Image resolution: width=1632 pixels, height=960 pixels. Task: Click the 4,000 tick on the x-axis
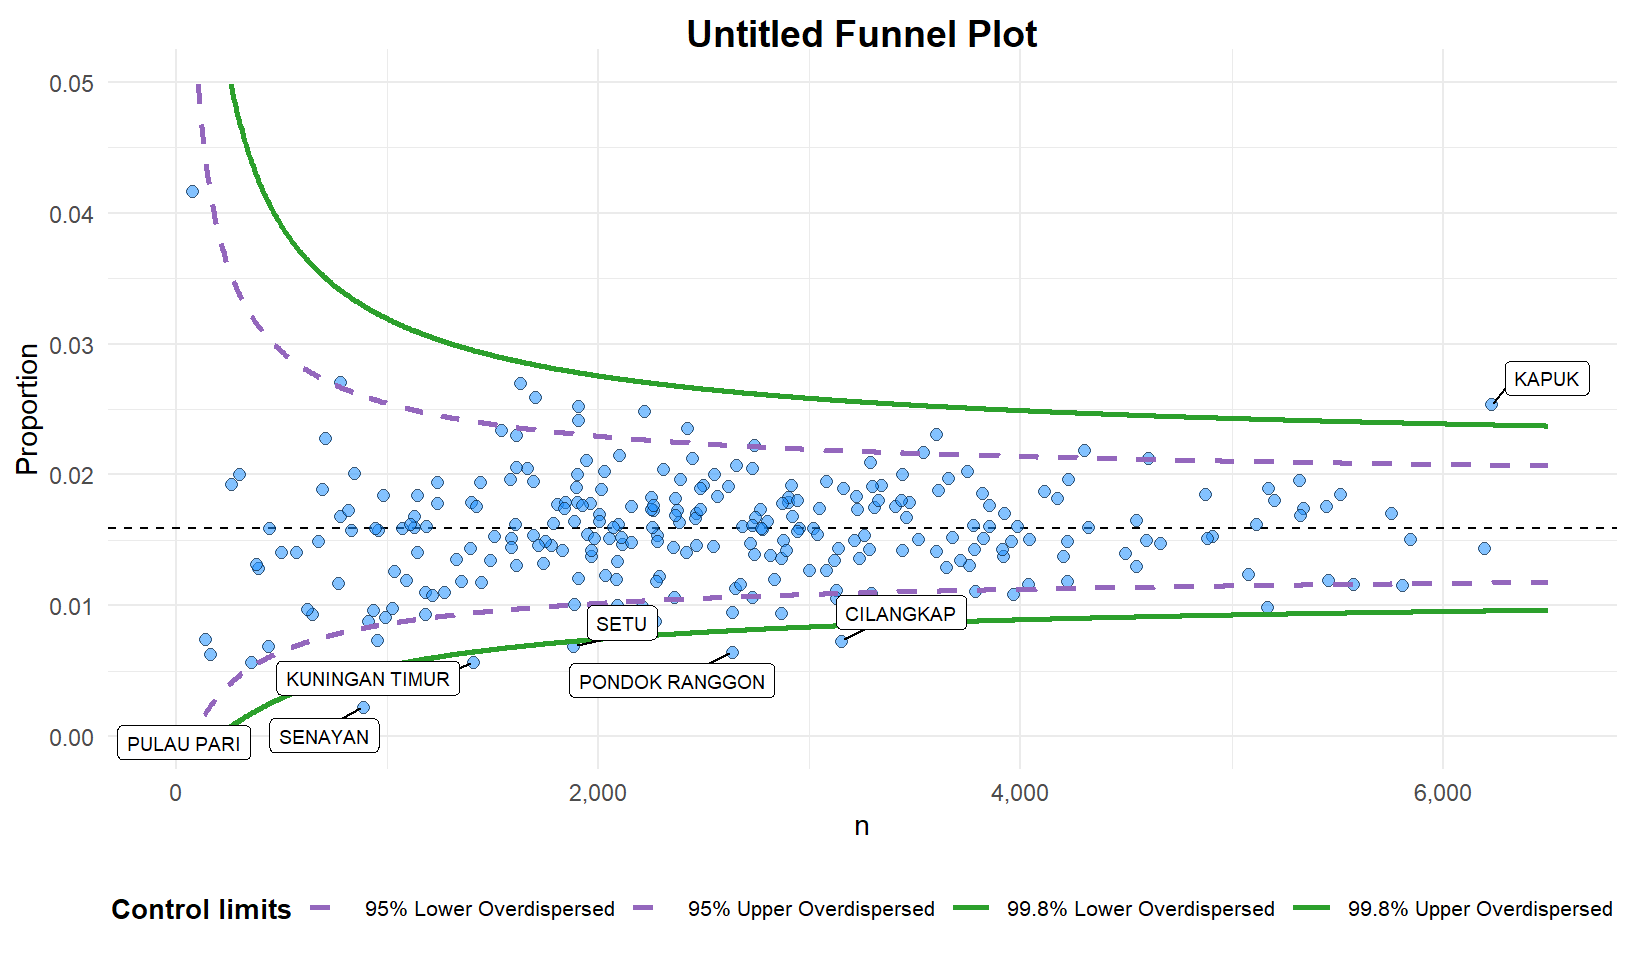(x=1020, y=793)
